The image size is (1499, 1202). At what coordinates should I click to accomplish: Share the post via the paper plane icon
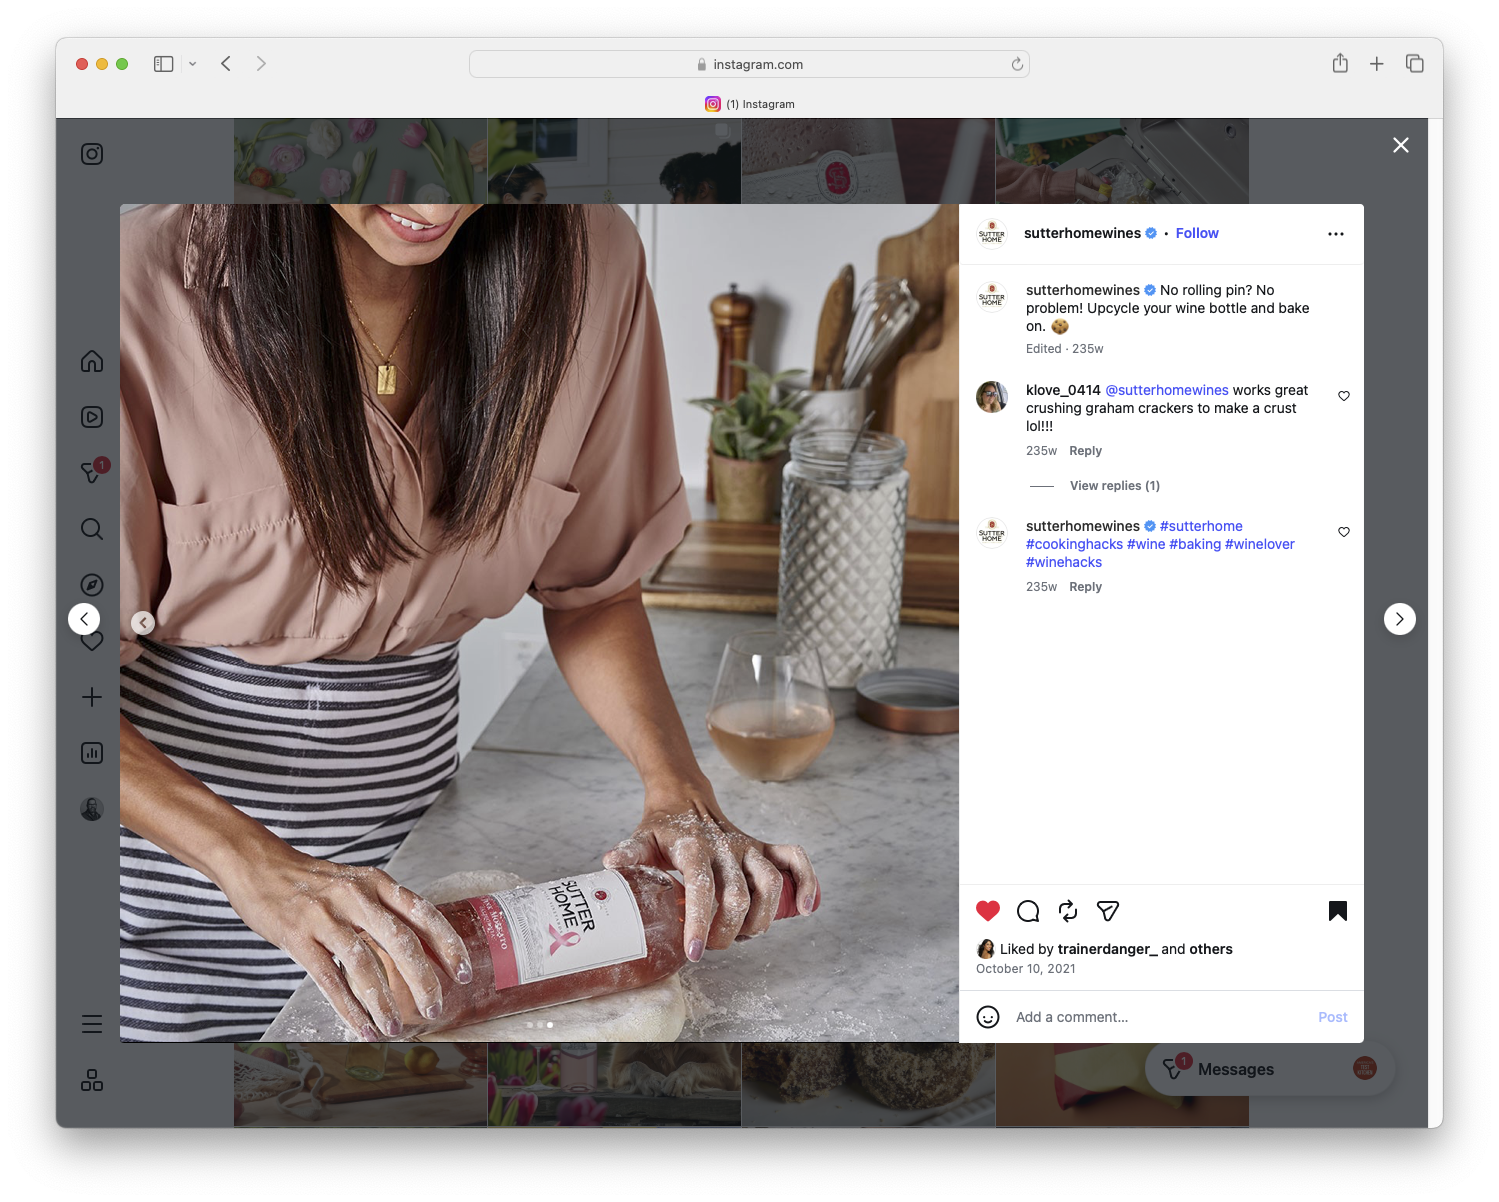pyautogui.click(x=1107, y=911)
